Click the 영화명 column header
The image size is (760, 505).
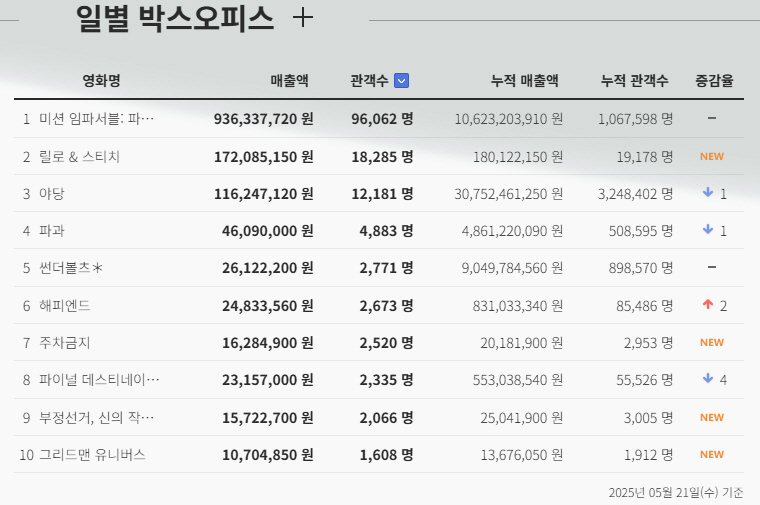point(101,81)
